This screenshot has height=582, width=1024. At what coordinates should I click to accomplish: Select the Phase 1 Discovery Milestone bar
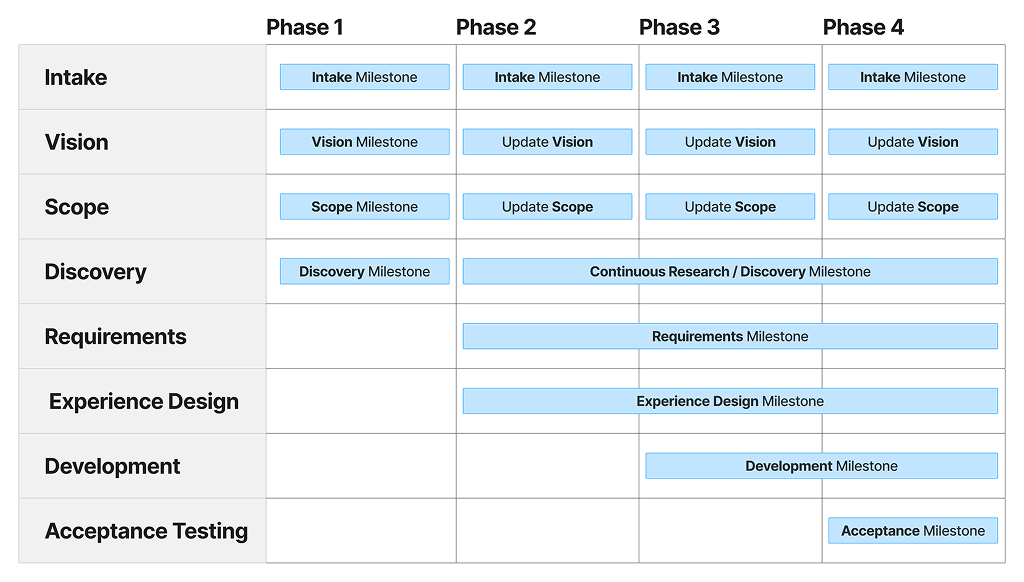click(364, 271)
